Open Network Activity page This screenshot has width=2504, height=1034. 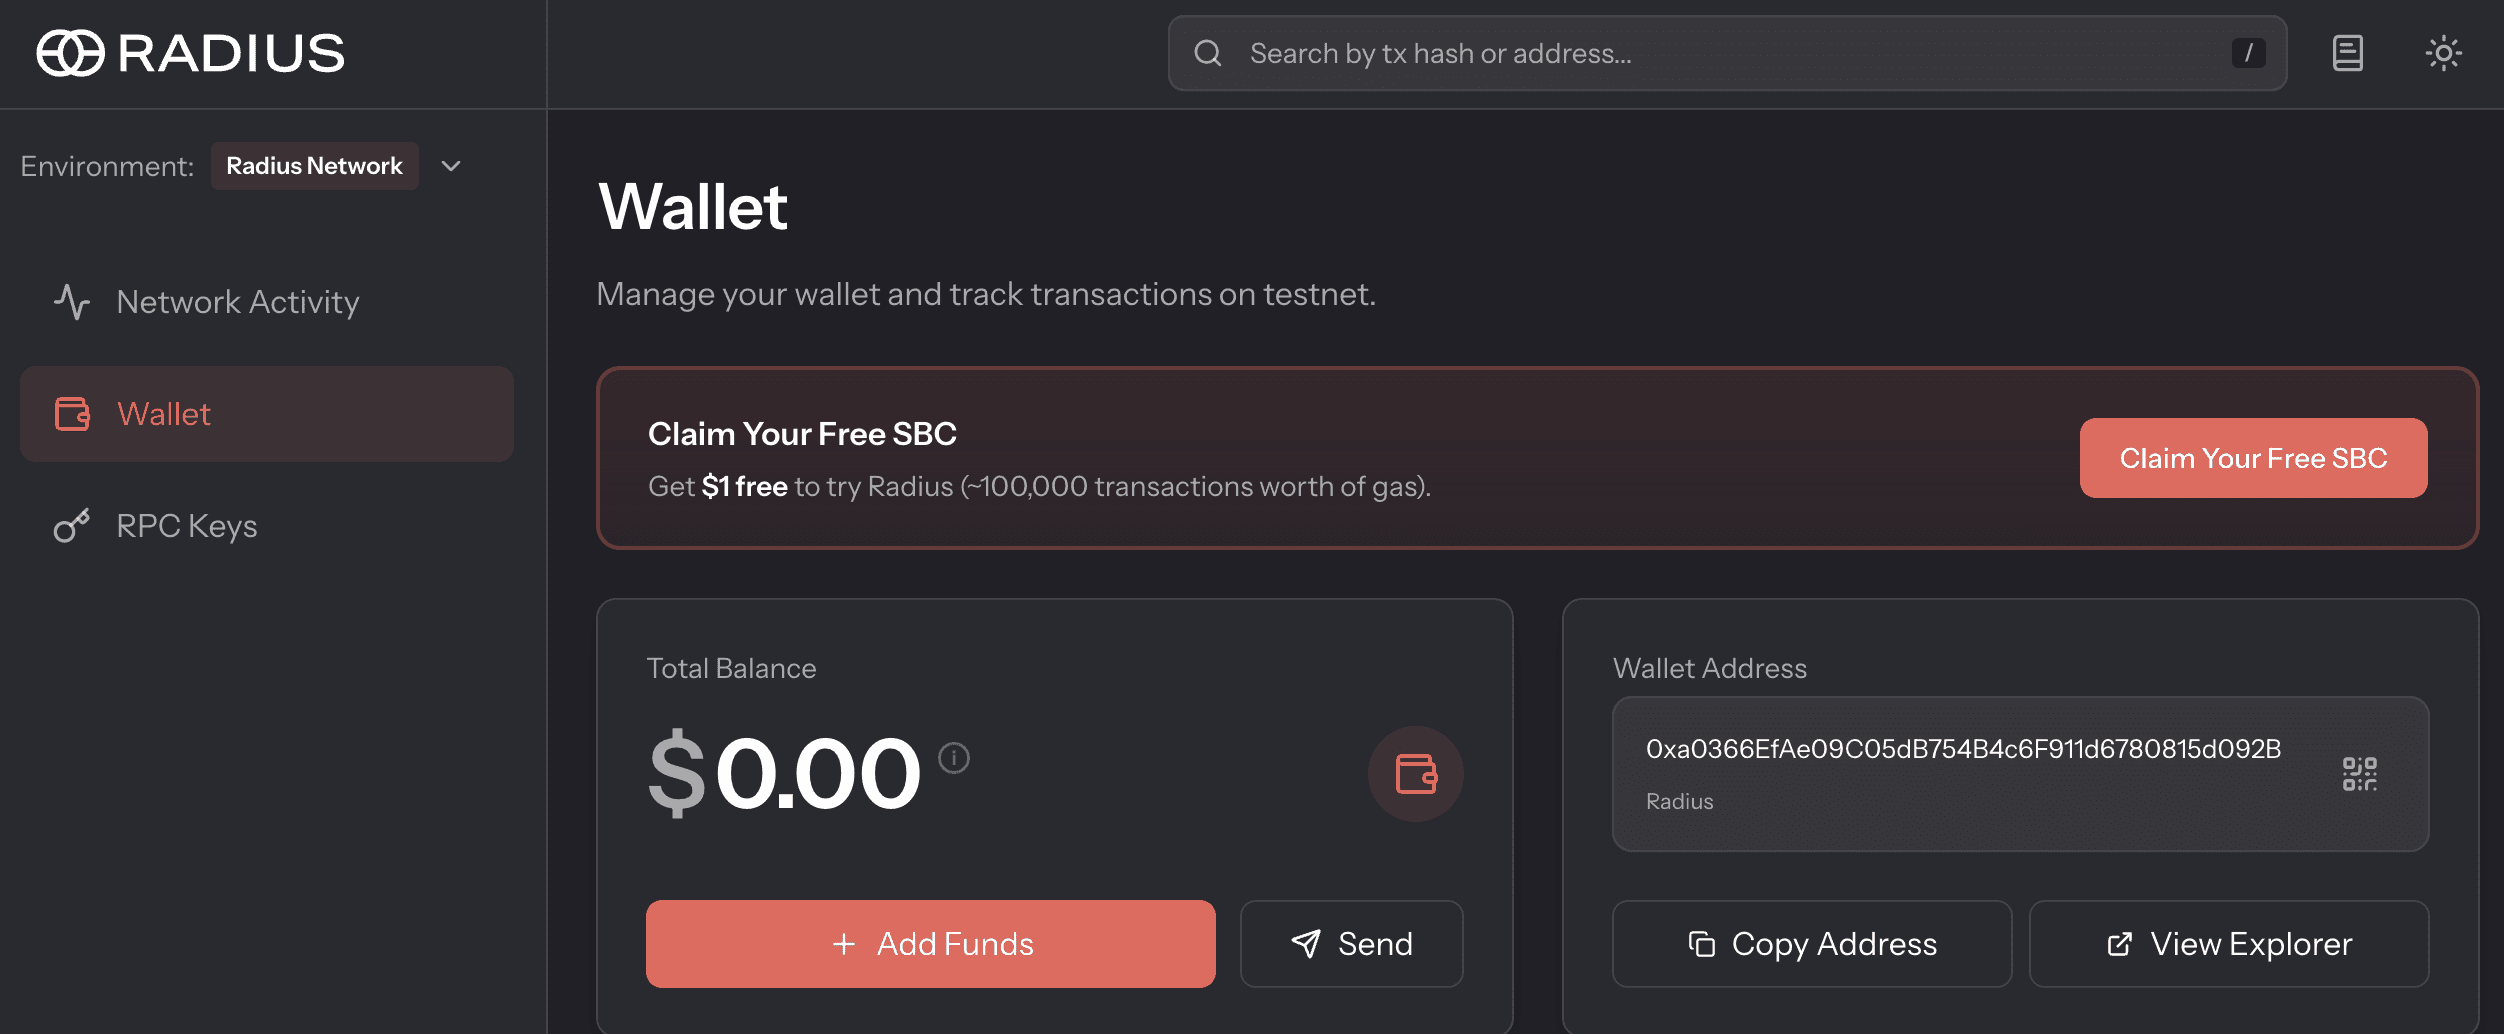(237, 301)
